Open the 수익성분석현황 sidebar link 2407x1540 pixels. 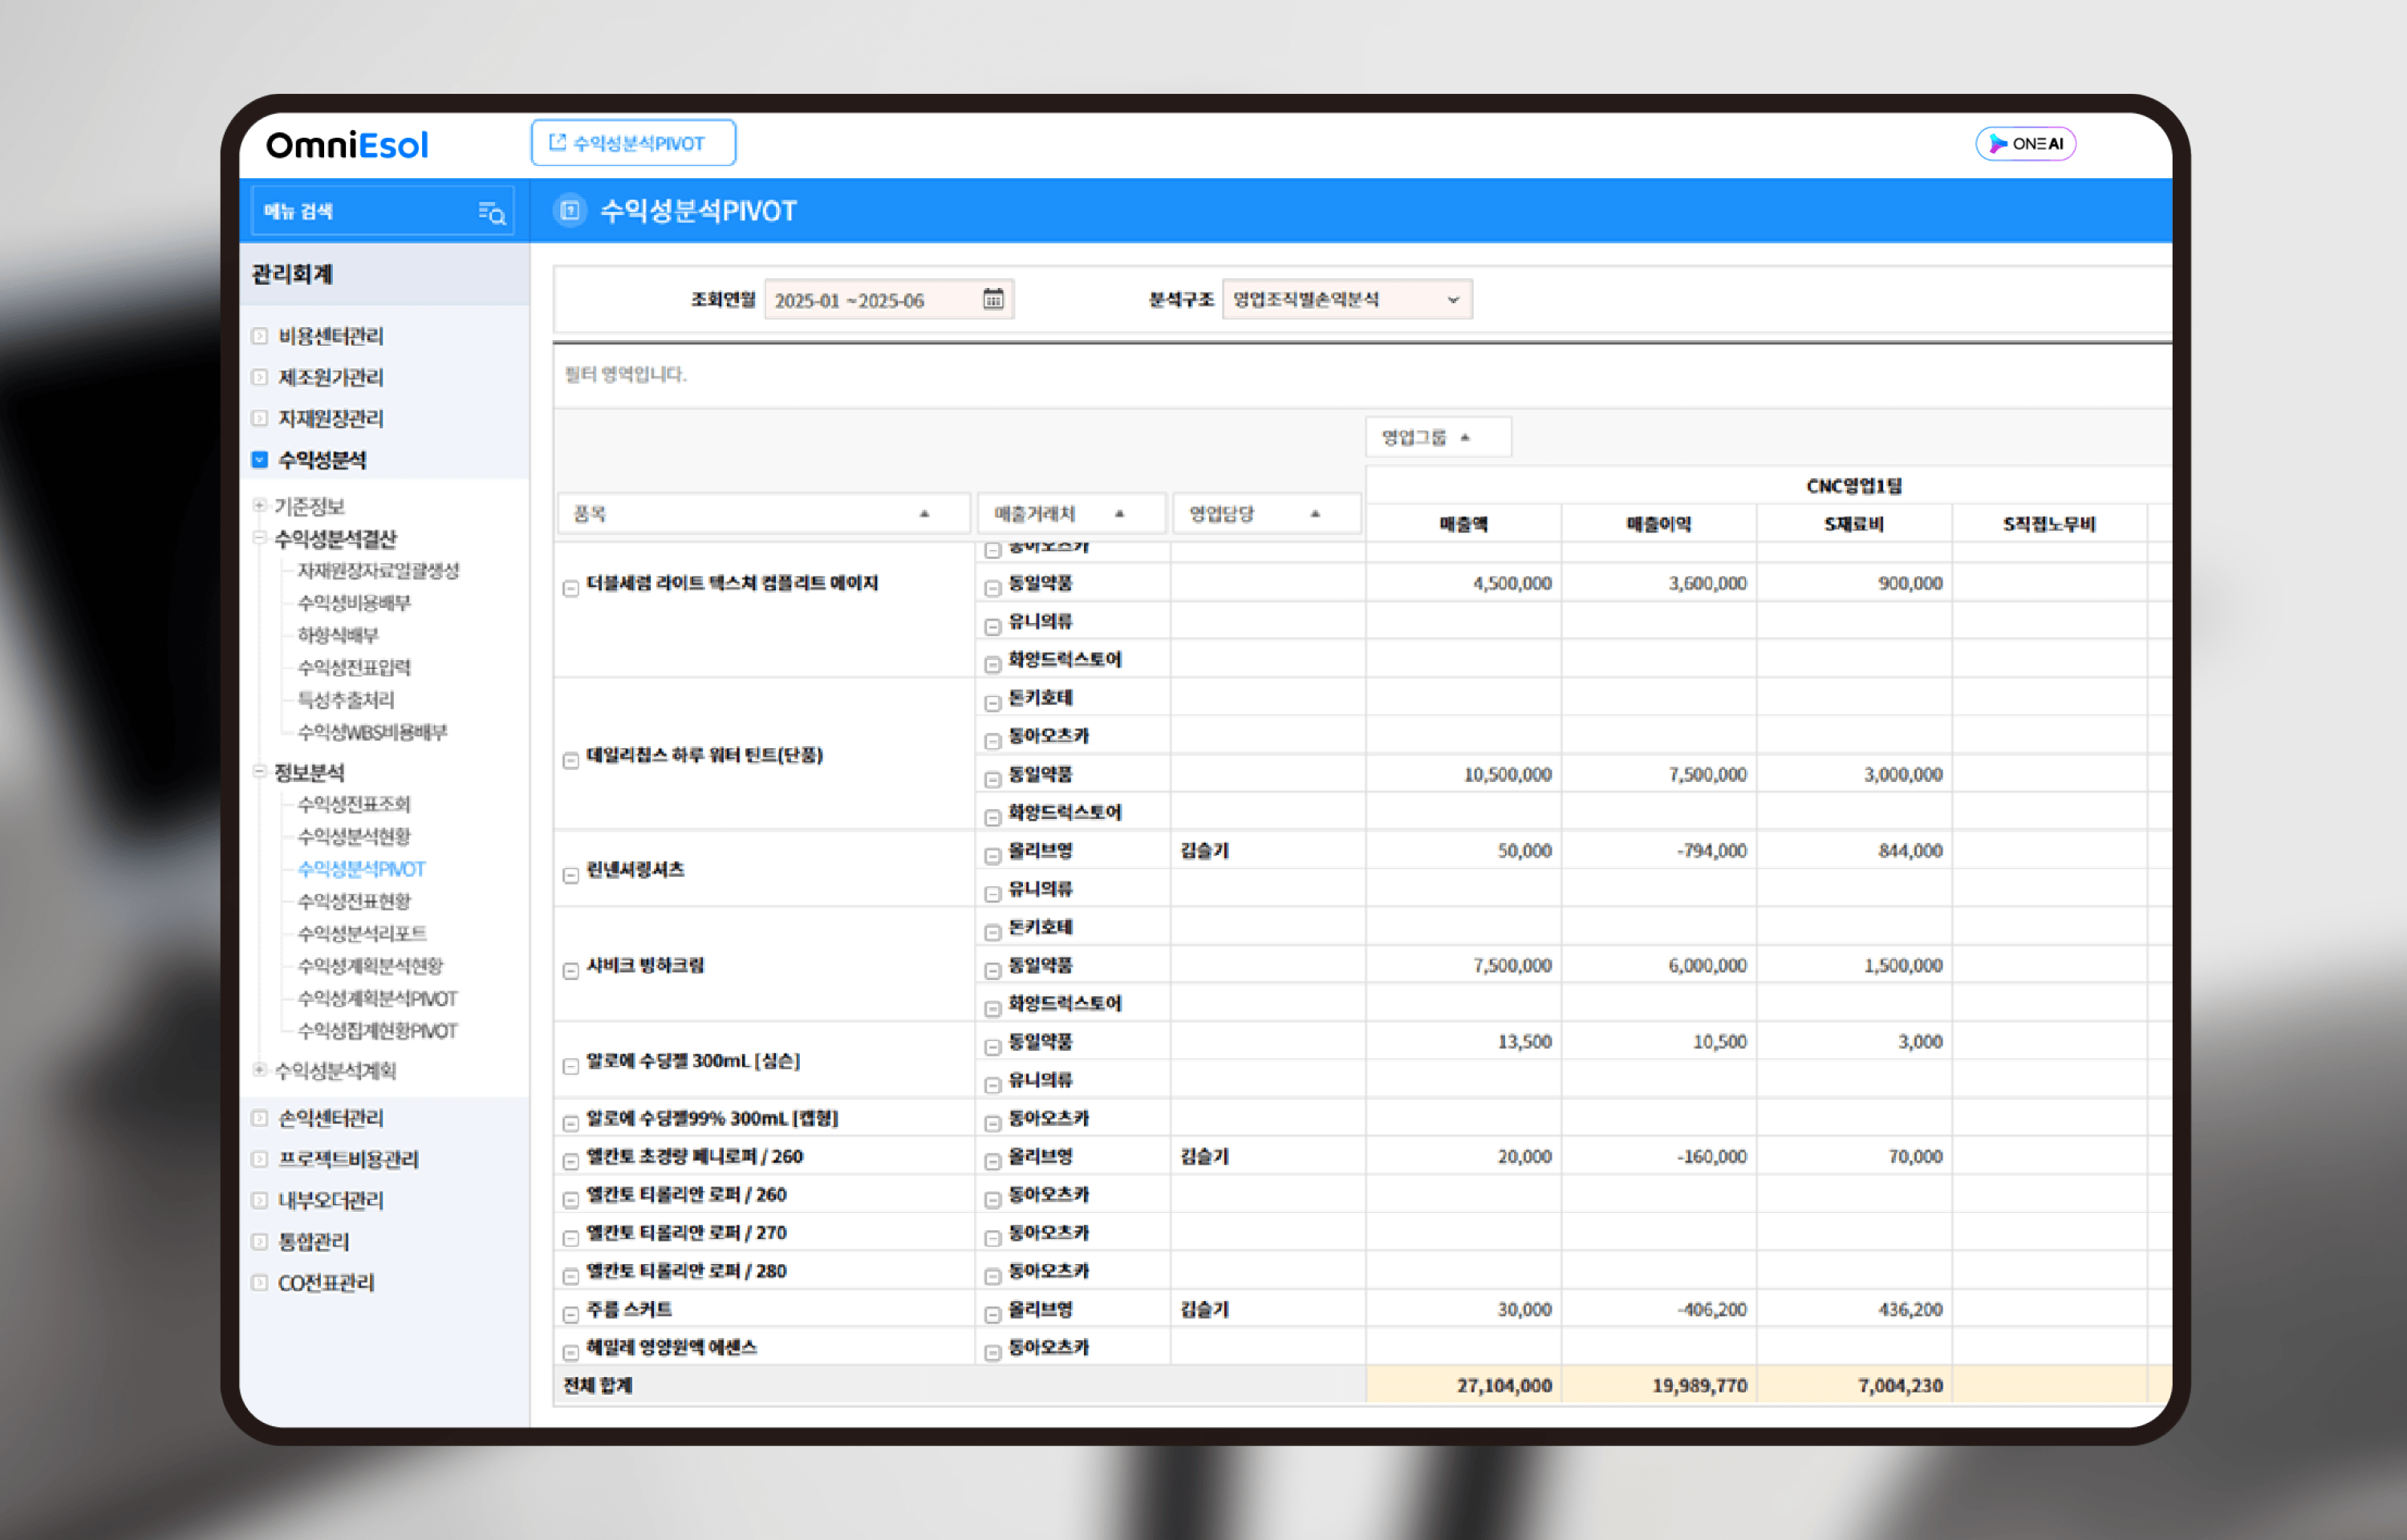pyautogui.click(x=354, y=836)
